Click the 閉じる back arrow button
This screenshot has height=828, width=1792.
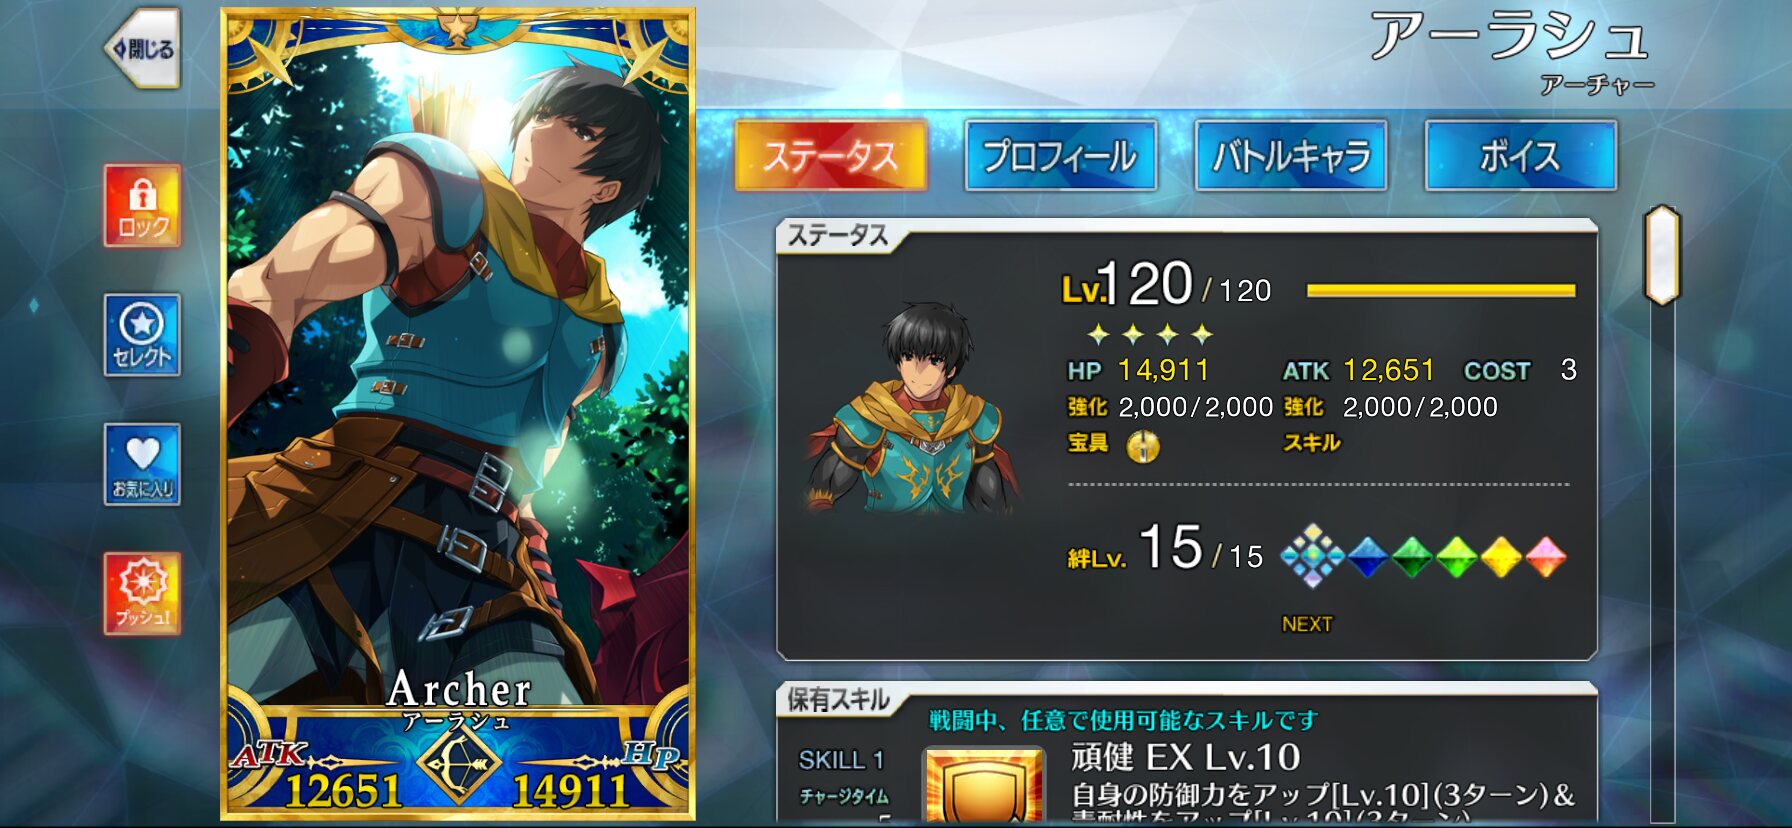(143, 49)
